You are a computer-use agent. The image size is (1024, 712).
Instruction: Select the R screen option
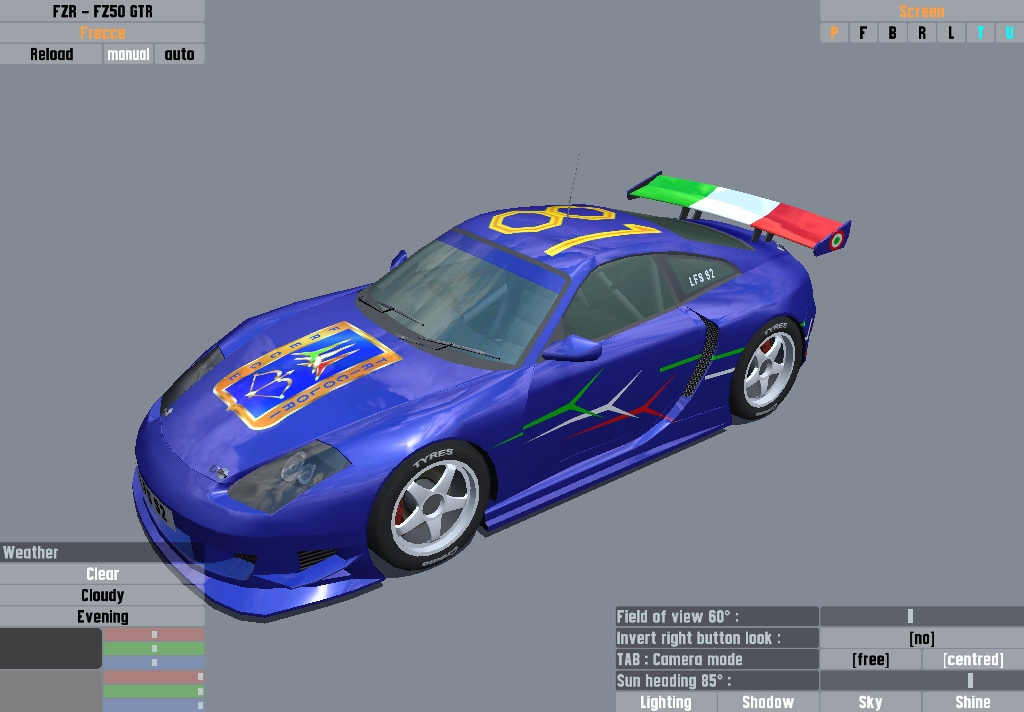point(921,33)
